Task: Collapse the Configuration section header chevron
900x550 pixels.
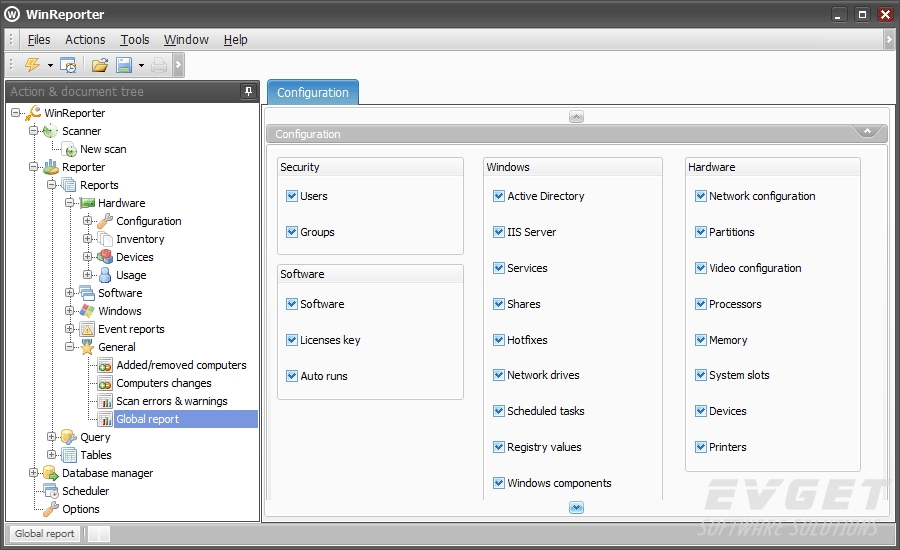Action: (x=867, y=131)
